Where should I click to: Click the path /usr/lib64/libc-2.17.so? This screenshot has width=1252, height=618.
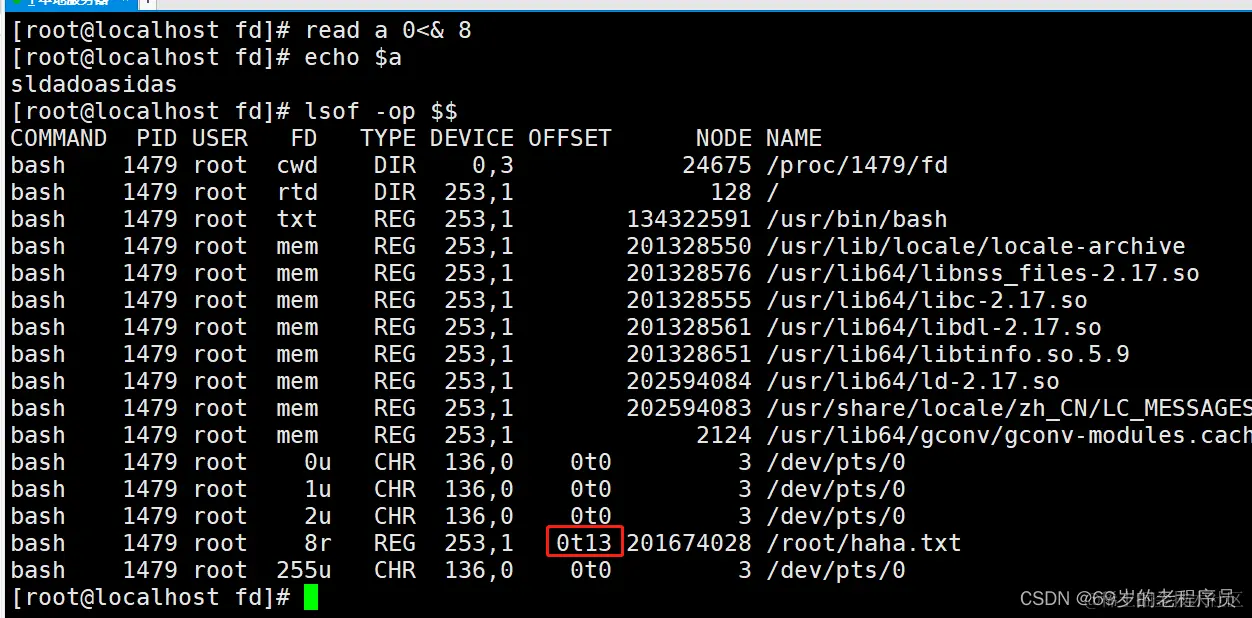[927, 301]
